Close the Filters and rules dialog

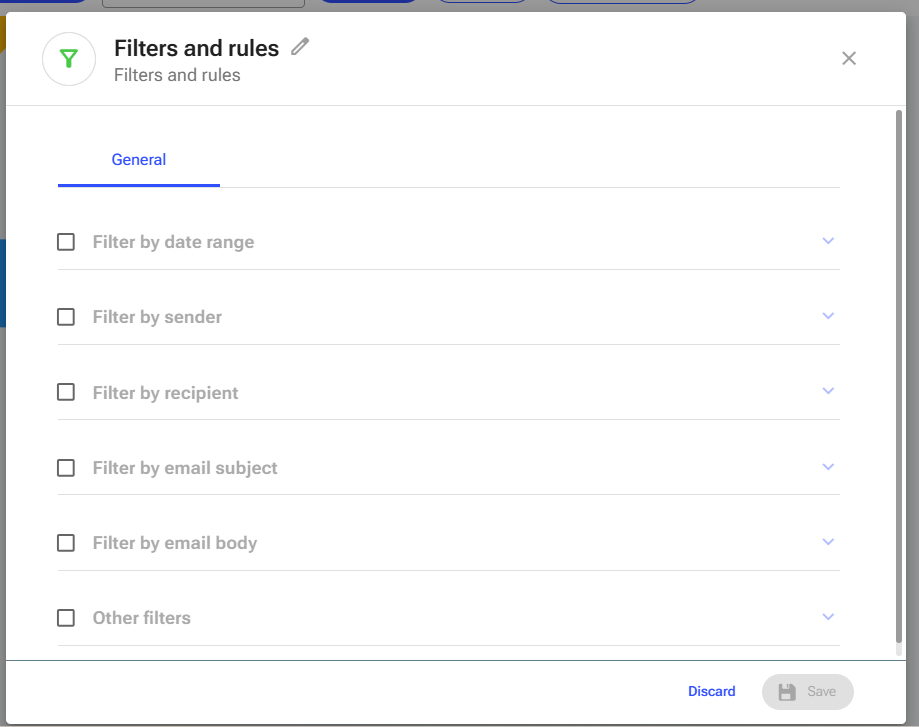pyautogui.click(x=849, y=58)
